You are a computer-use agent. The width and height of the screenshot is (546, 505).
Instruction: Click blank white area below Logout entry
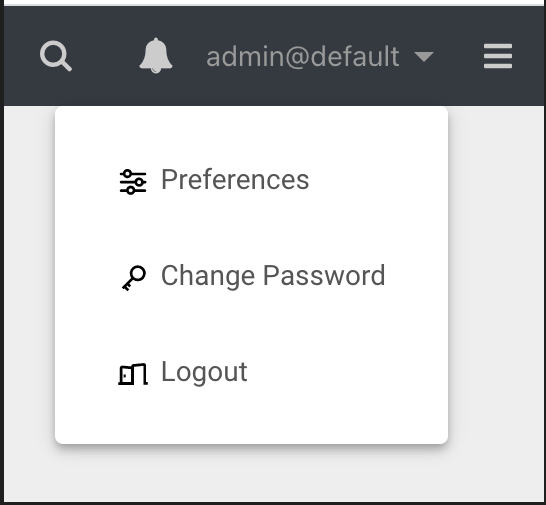coord(251,421)
